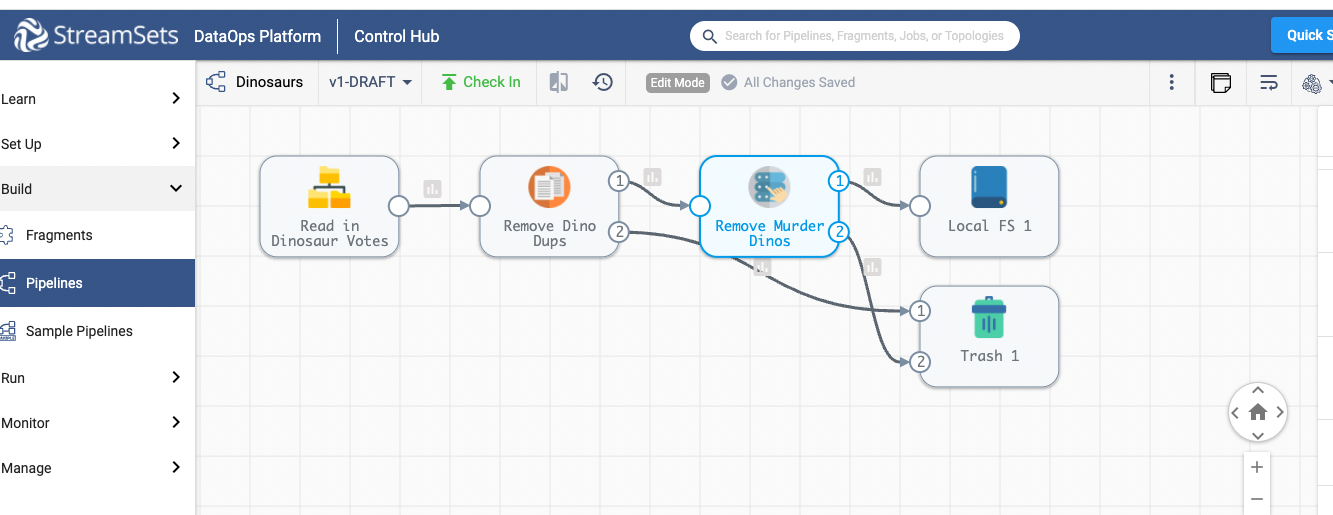Select the Remove Murder Dinos stage
The height and width of the screenshot is (515, 1333).
[x=769, y=206]
